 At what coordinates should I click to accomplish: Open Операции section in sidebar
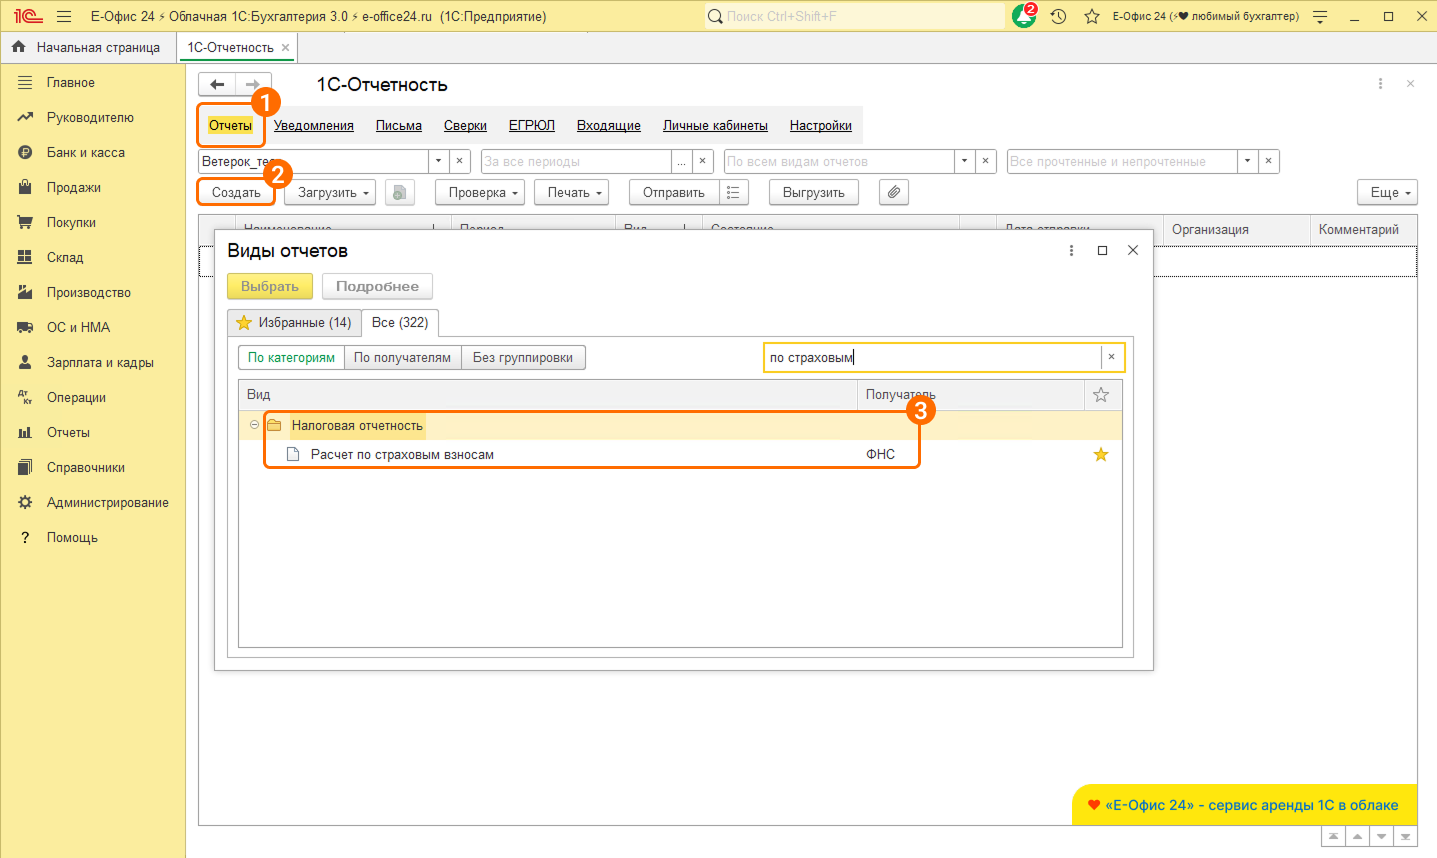[76, 398]
